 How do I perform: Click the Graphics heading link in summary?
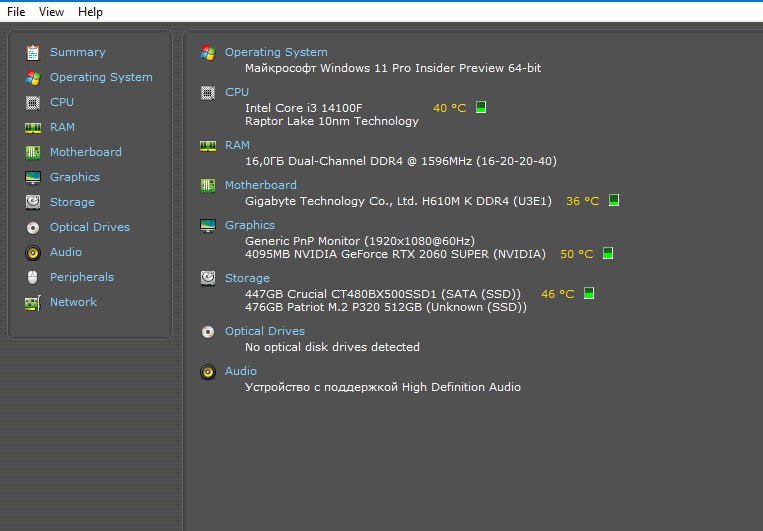pyautogui.click(x=250, y=225)
